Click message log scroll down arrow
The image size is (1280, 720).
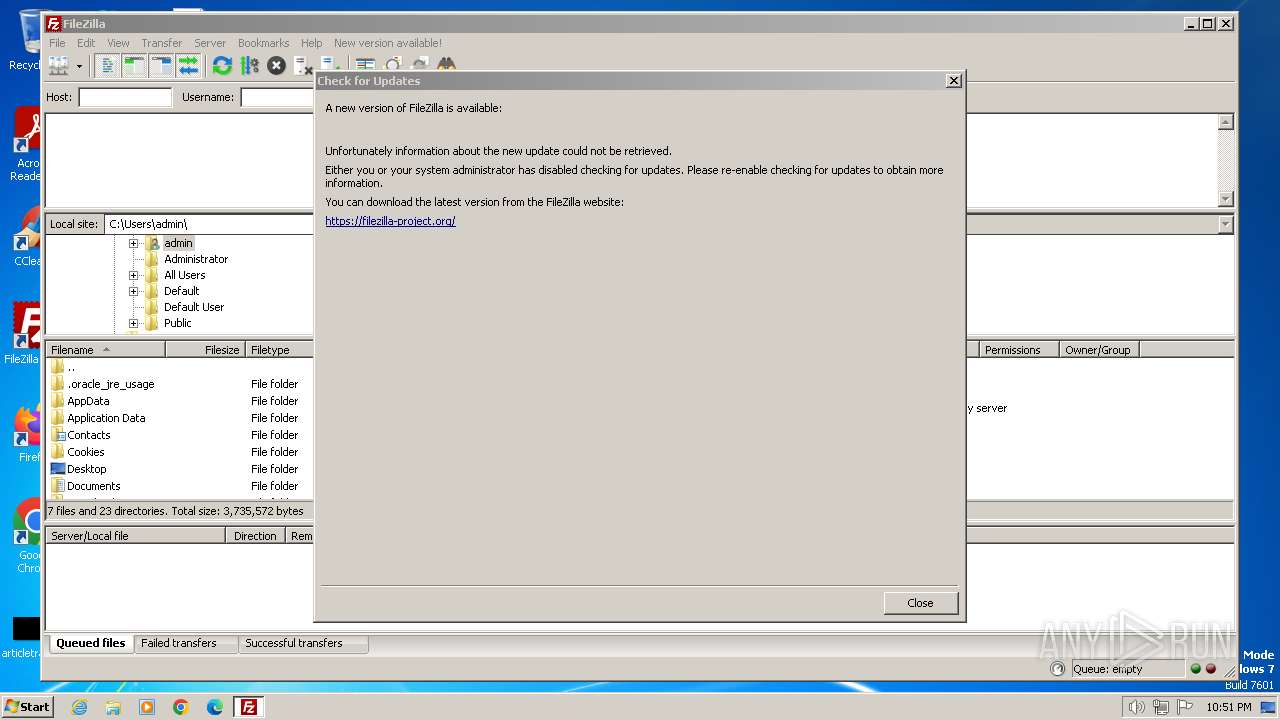tap(1225, 199)
